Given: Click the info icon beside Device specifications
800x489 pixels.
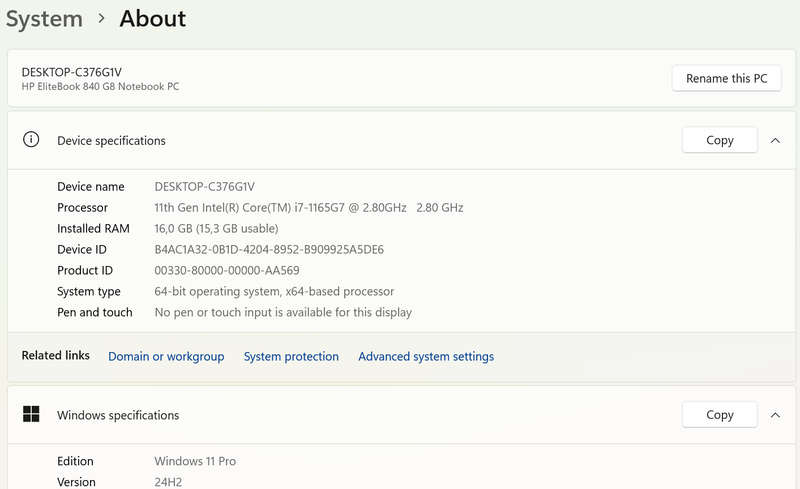Looking at the screenshot, I should 31,139.
